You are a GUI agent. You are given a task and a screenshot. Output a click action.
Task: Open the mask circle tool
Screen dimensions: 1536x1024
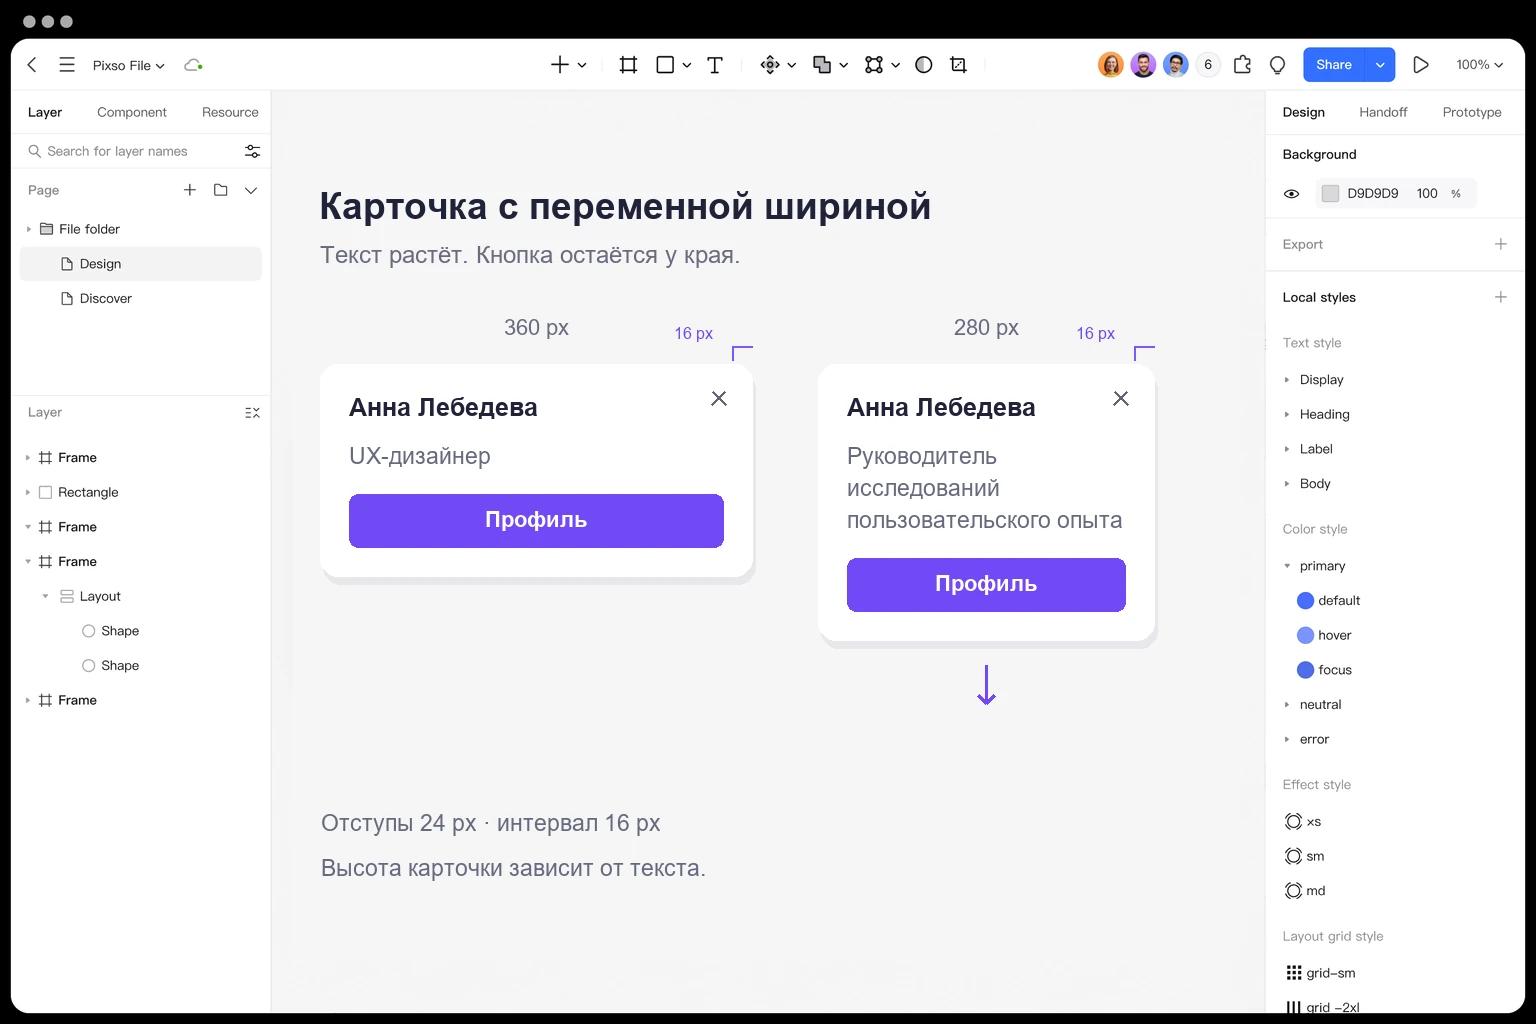(924, 65)
